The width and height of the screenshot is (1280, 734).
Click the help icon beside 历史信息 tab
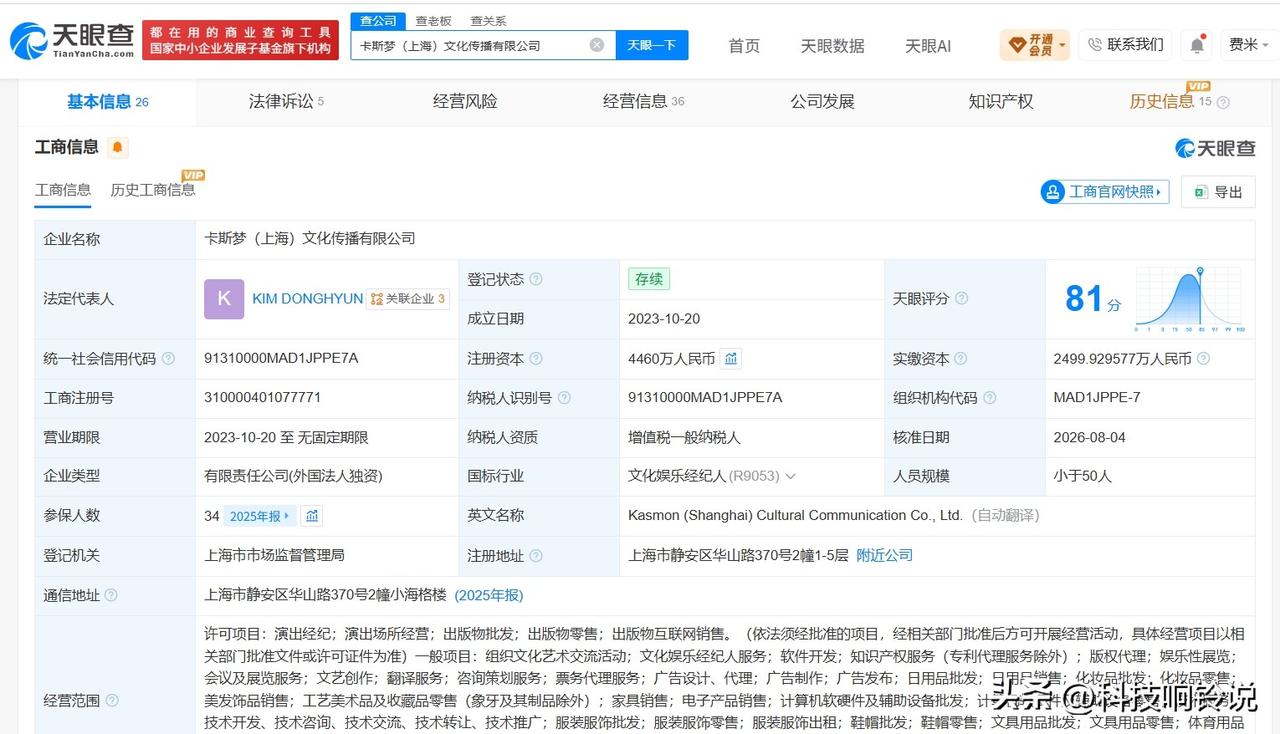(1223, 102)
